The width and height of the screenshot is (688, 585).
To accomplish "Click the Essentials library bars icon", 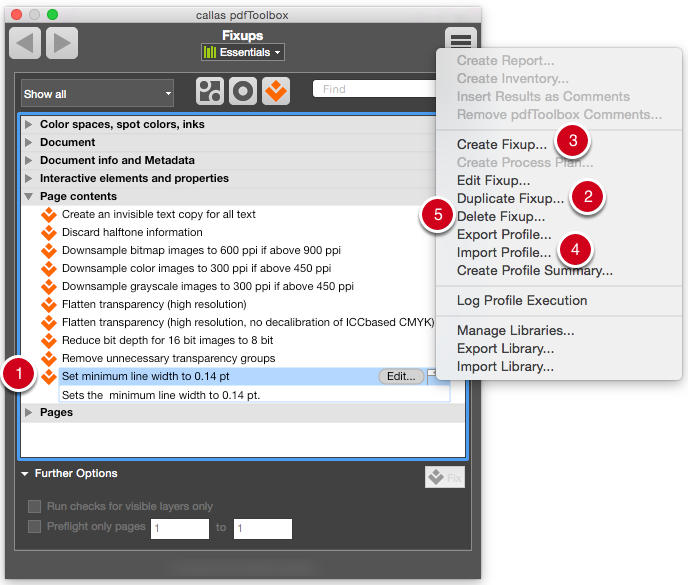I will 210,52.
